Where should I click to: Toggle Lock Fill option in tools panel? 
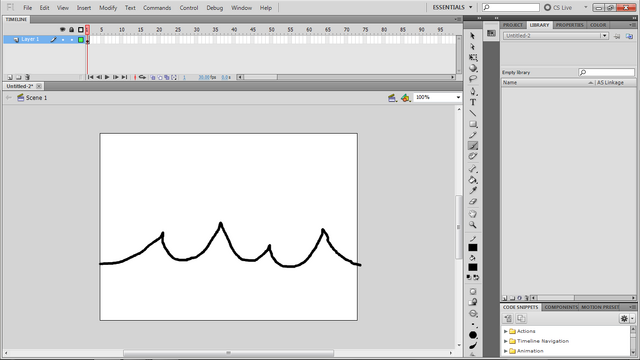473,302
